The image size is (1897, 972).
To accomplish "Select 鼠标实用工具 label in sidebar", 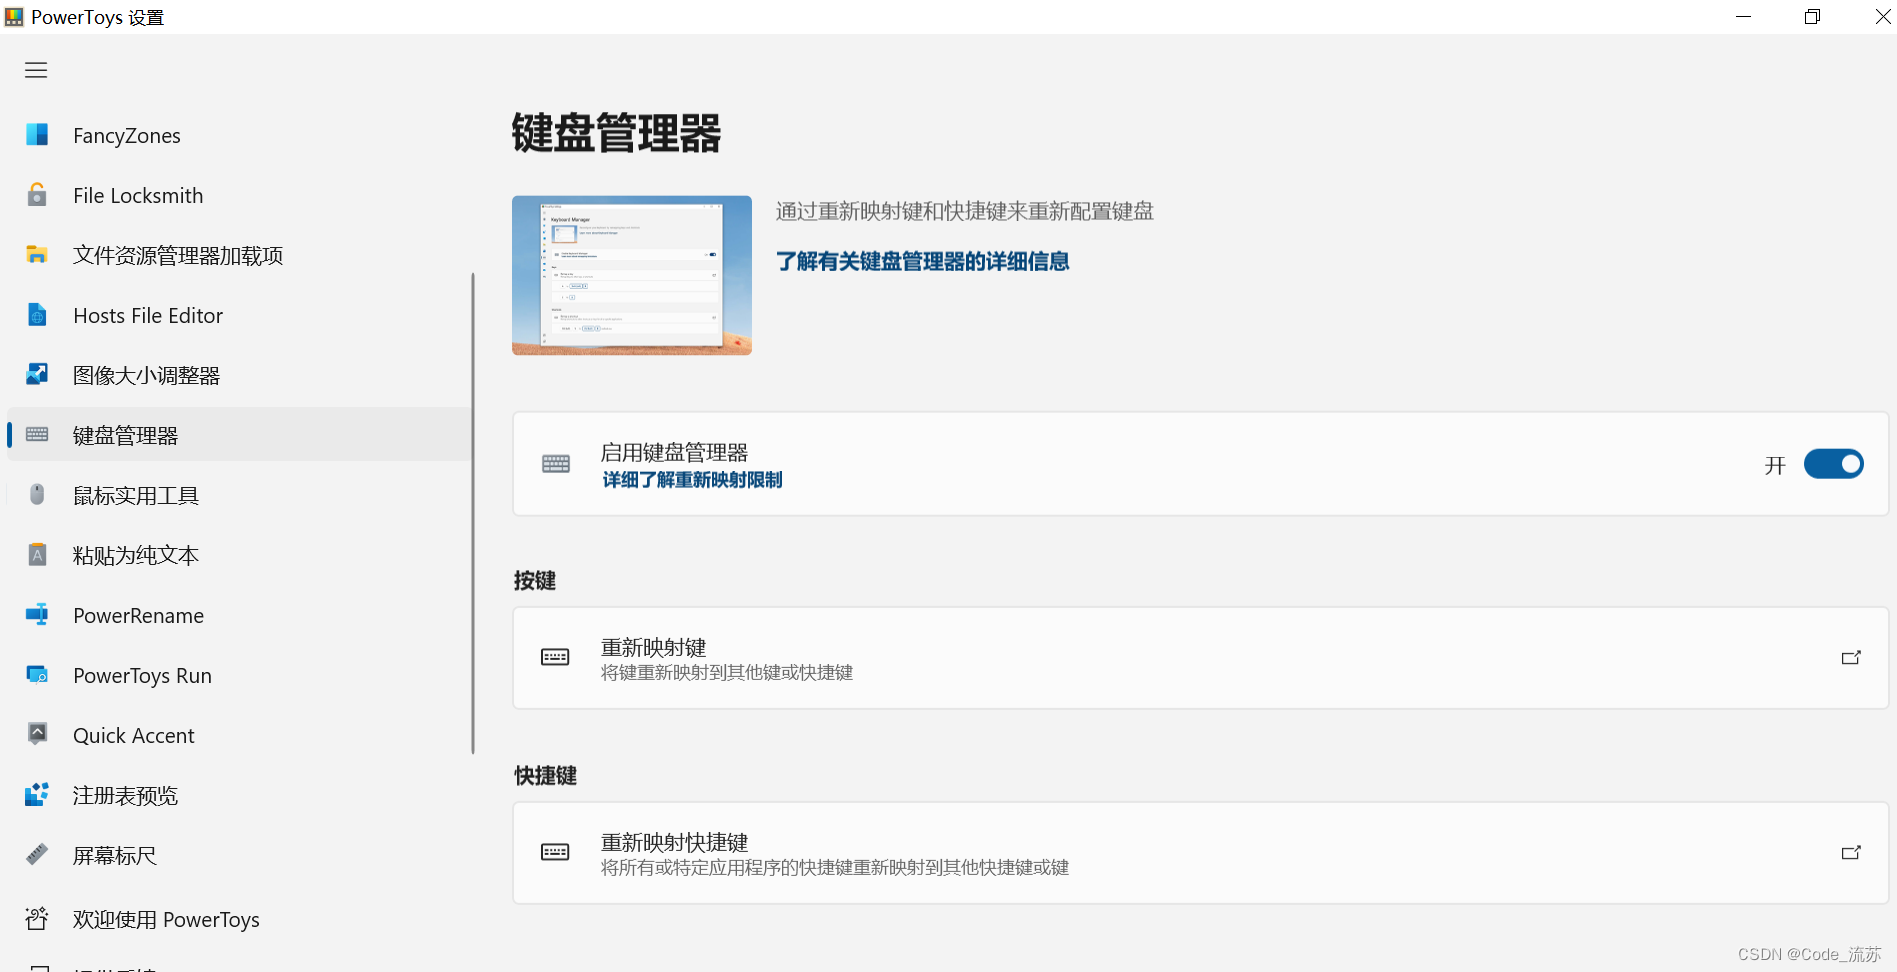I will 136,495.
